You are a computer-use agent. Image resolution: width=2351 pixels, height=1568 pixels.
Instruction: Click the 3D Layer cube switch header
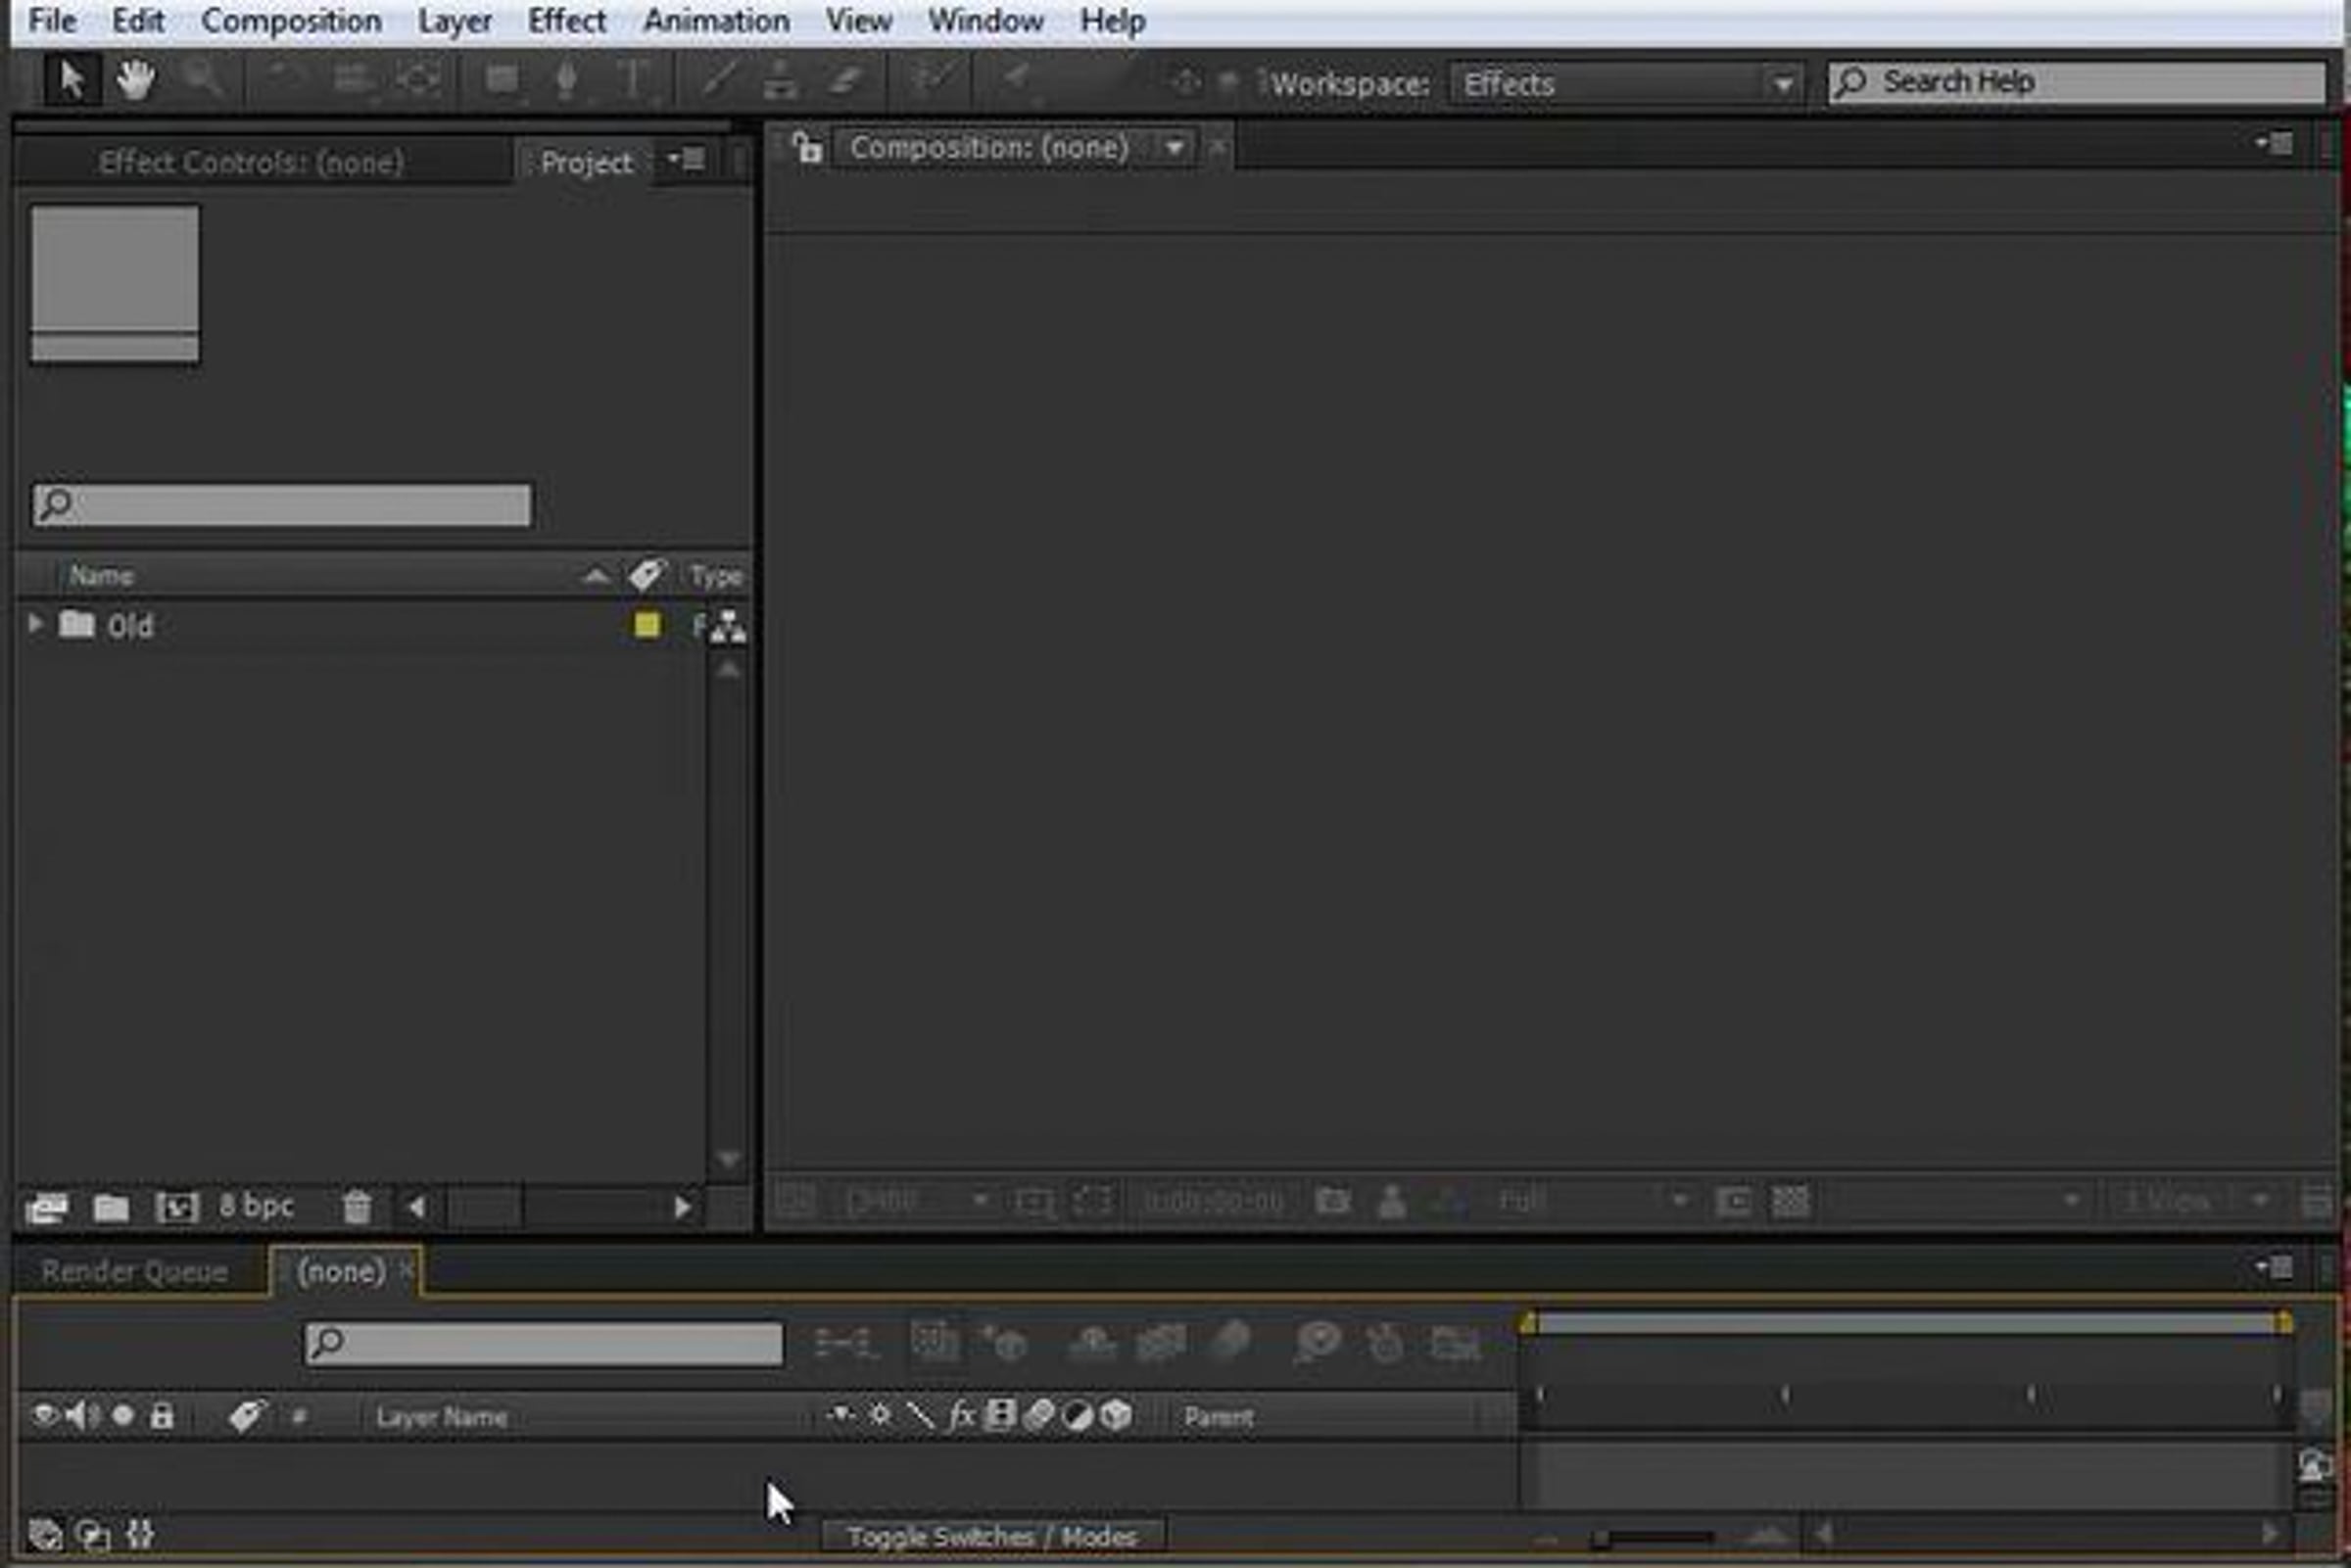[1116, 1415]
